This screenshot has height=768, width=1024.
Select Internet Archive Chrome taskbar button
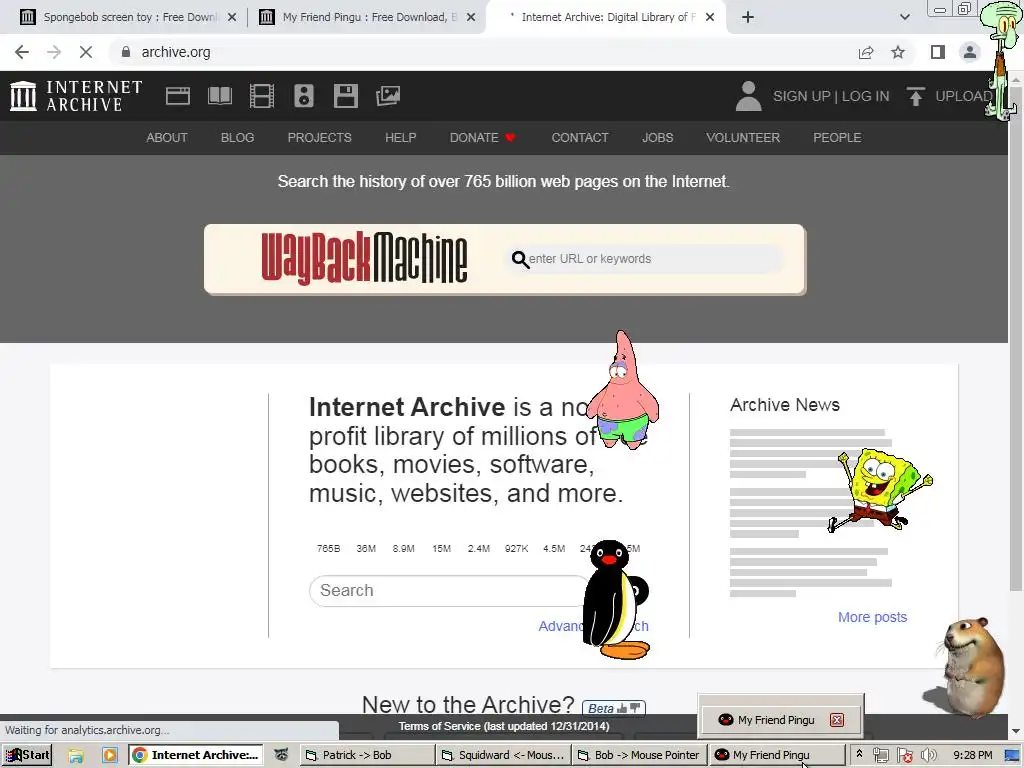click(x=195, y=755)
